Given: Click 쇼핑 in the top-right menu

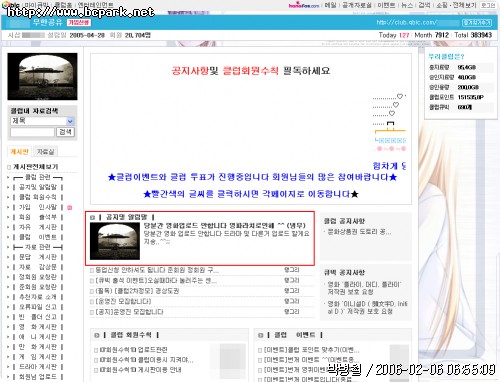Looking at the screenshot, I should [442, 5].
